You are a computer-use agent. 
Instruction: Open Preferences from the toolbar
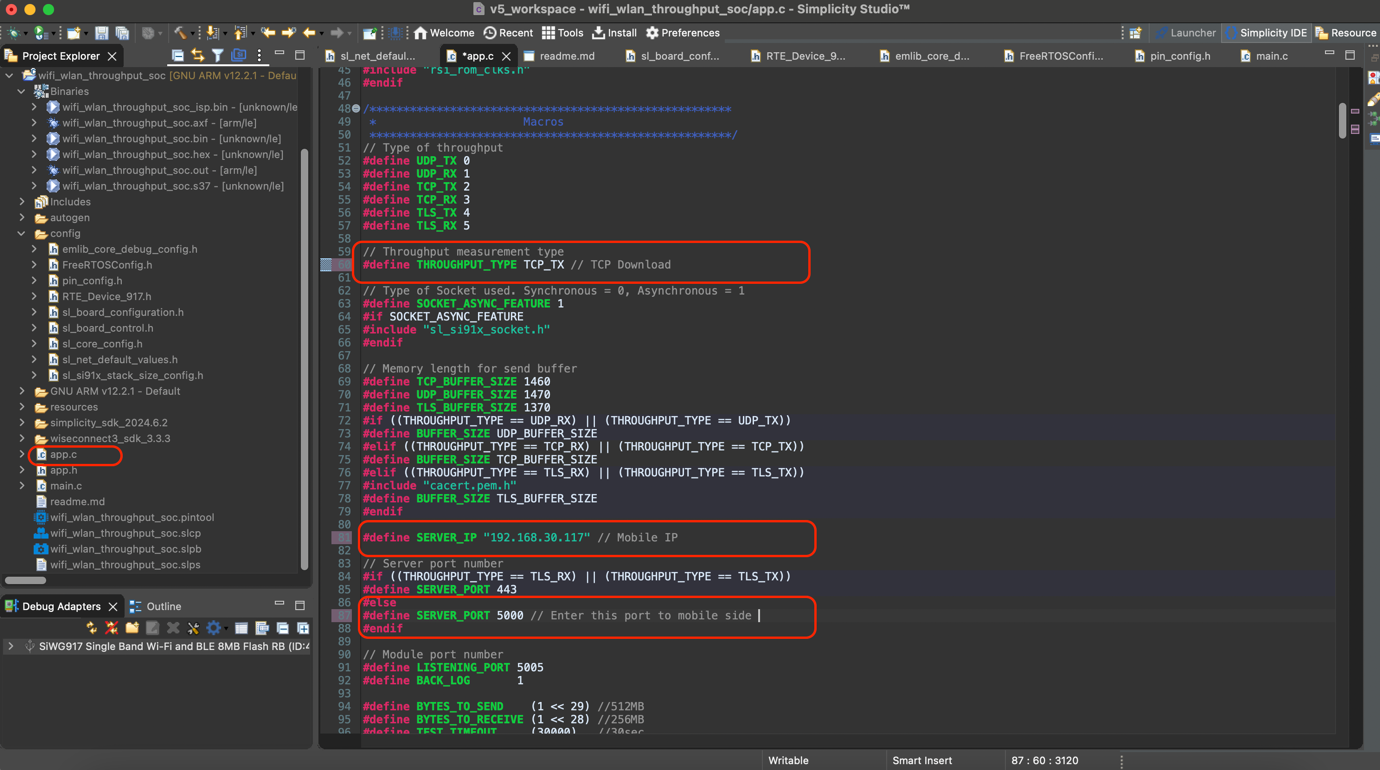[x=683, y=32]
